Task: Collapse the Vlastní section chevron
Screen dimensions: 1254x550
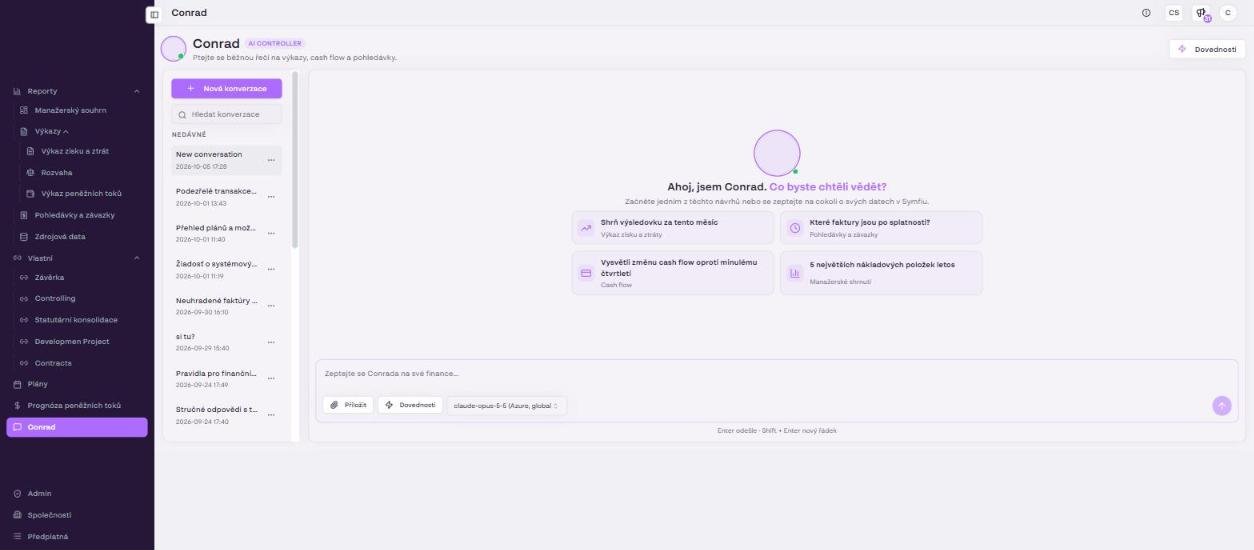Action: click(137, 258)
